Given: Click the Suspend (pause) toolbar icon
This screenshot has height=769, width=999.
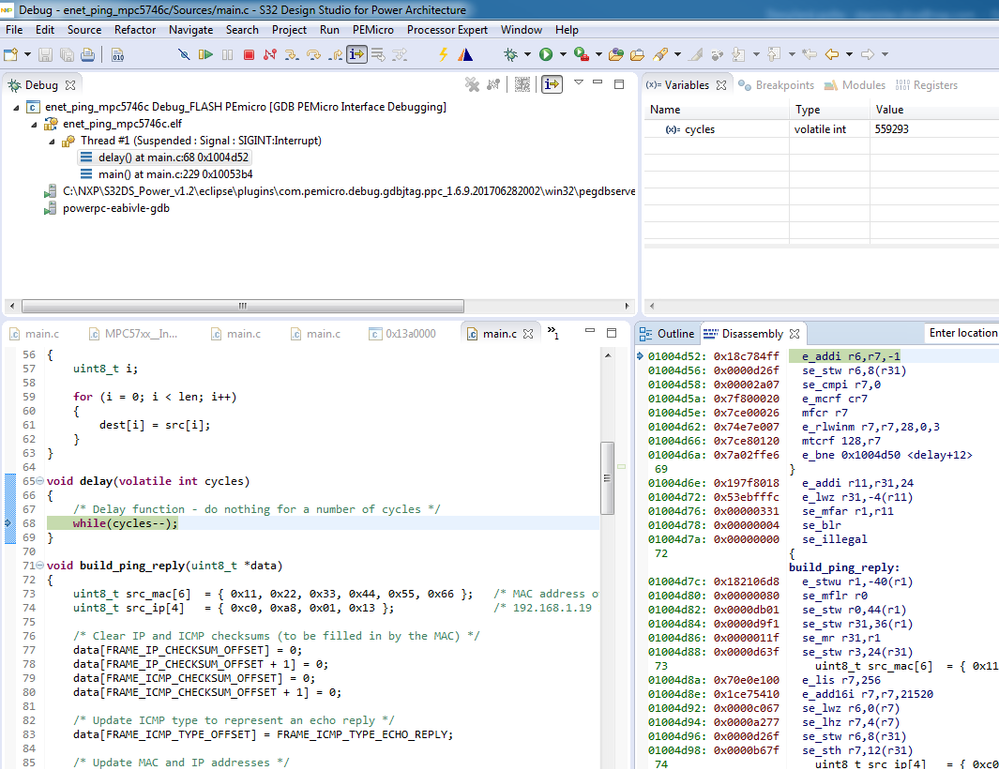Looking at the screenshot, I should 227,55.
